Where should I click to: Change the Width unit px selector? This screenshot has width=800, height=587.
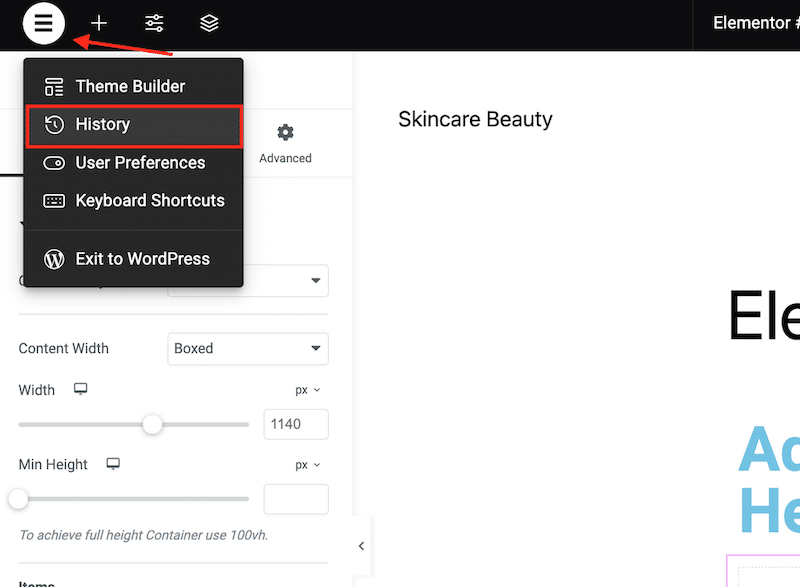[308, 390]
